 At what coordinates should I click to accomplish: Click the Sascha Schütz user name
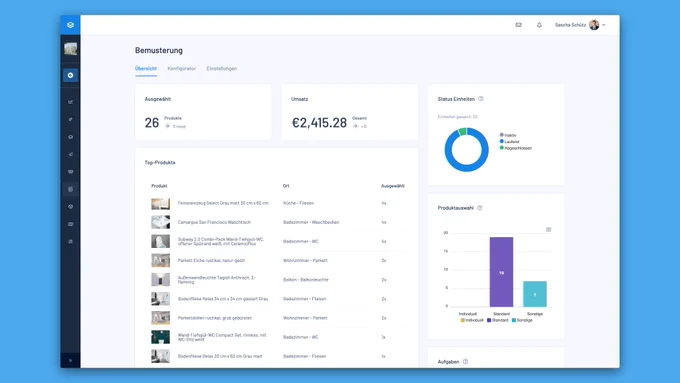[570, 25]
